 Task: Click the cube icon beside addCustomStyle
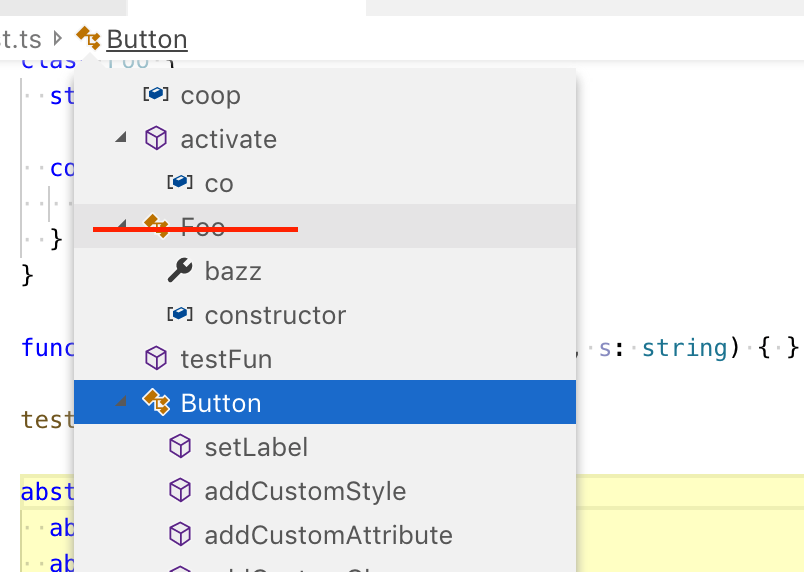click(180, 490)
